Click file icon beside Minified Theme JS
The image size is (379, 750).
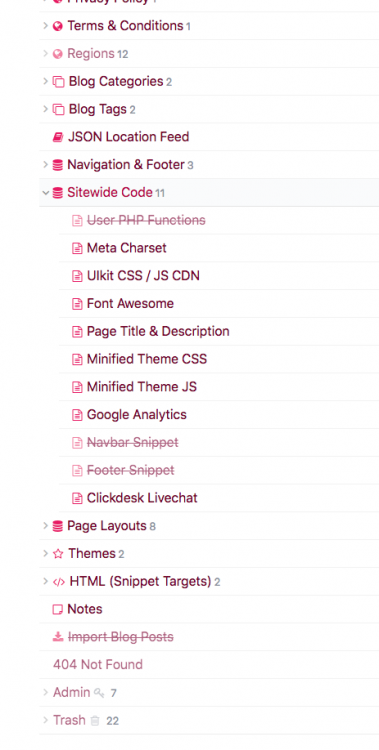click(x=77, y=387)
